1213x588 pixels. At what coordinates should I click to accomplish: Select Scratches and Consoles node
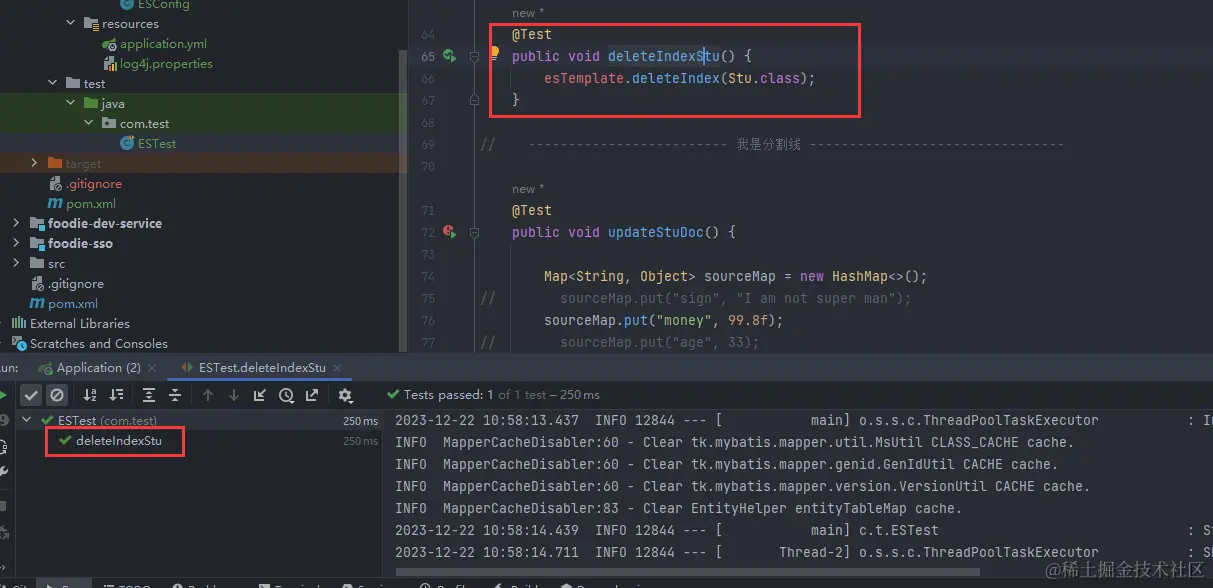pos(99,344)
